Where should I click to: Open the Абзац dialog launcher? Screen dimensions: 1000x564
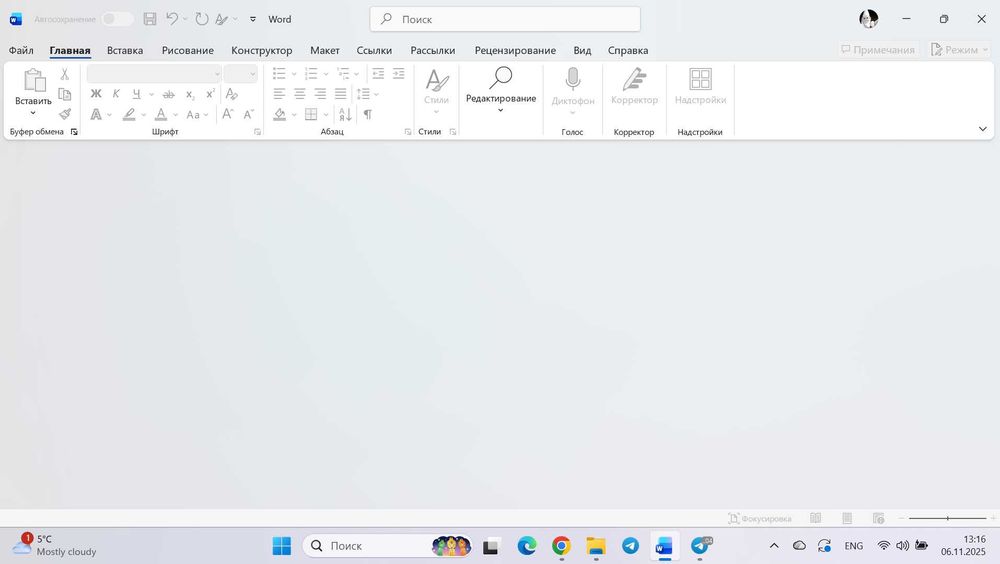click(408, 132)
